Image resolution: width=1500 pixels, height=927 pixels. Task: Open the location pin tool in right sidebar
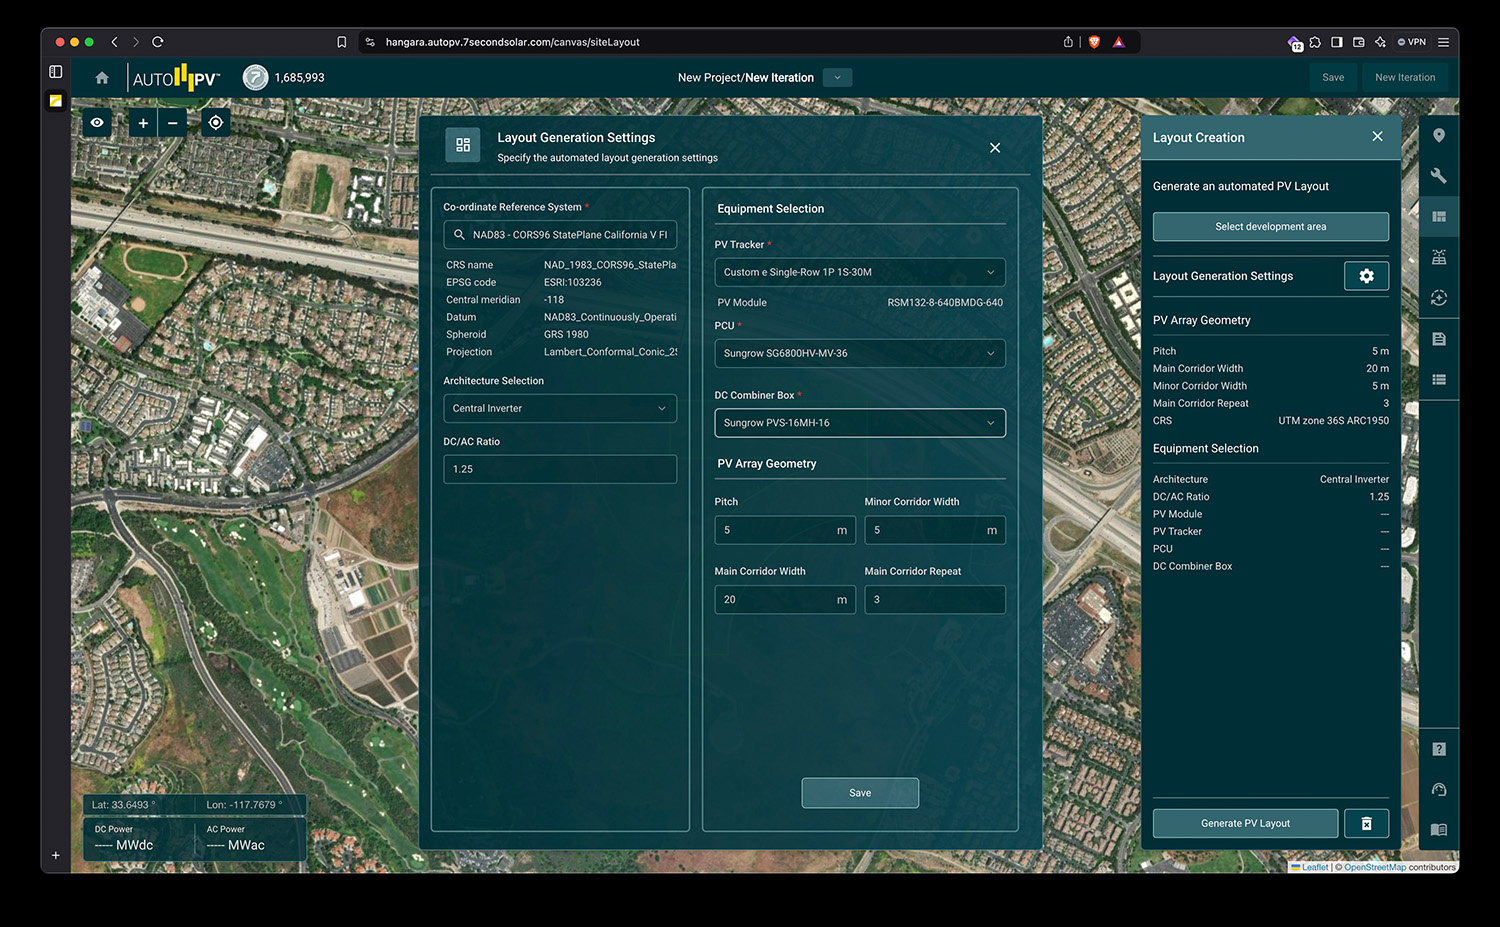coord(1439,136)
